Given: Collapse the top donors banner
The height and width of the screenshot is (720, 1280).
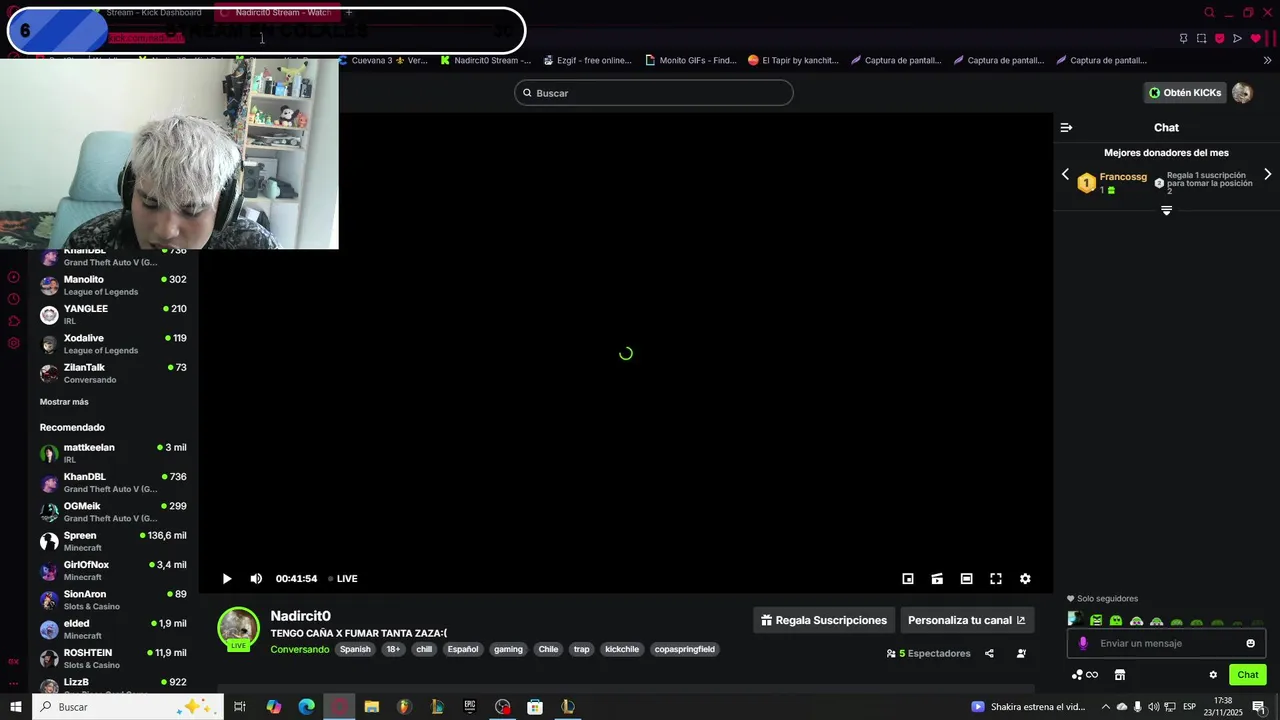Looking at the screenshot, I should click(1166, 211).
